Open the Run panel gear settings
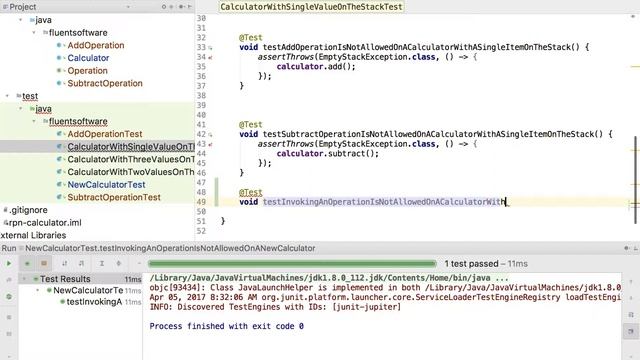The height and width of the screenshot is (360, 640). click(627, 248)
